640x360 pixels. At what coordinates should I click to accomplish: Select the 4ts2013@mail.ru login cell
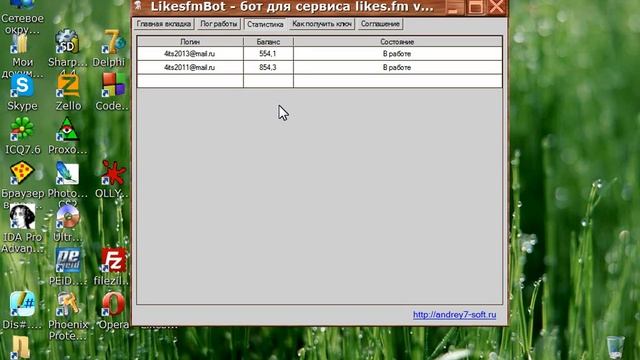[190, 53]
